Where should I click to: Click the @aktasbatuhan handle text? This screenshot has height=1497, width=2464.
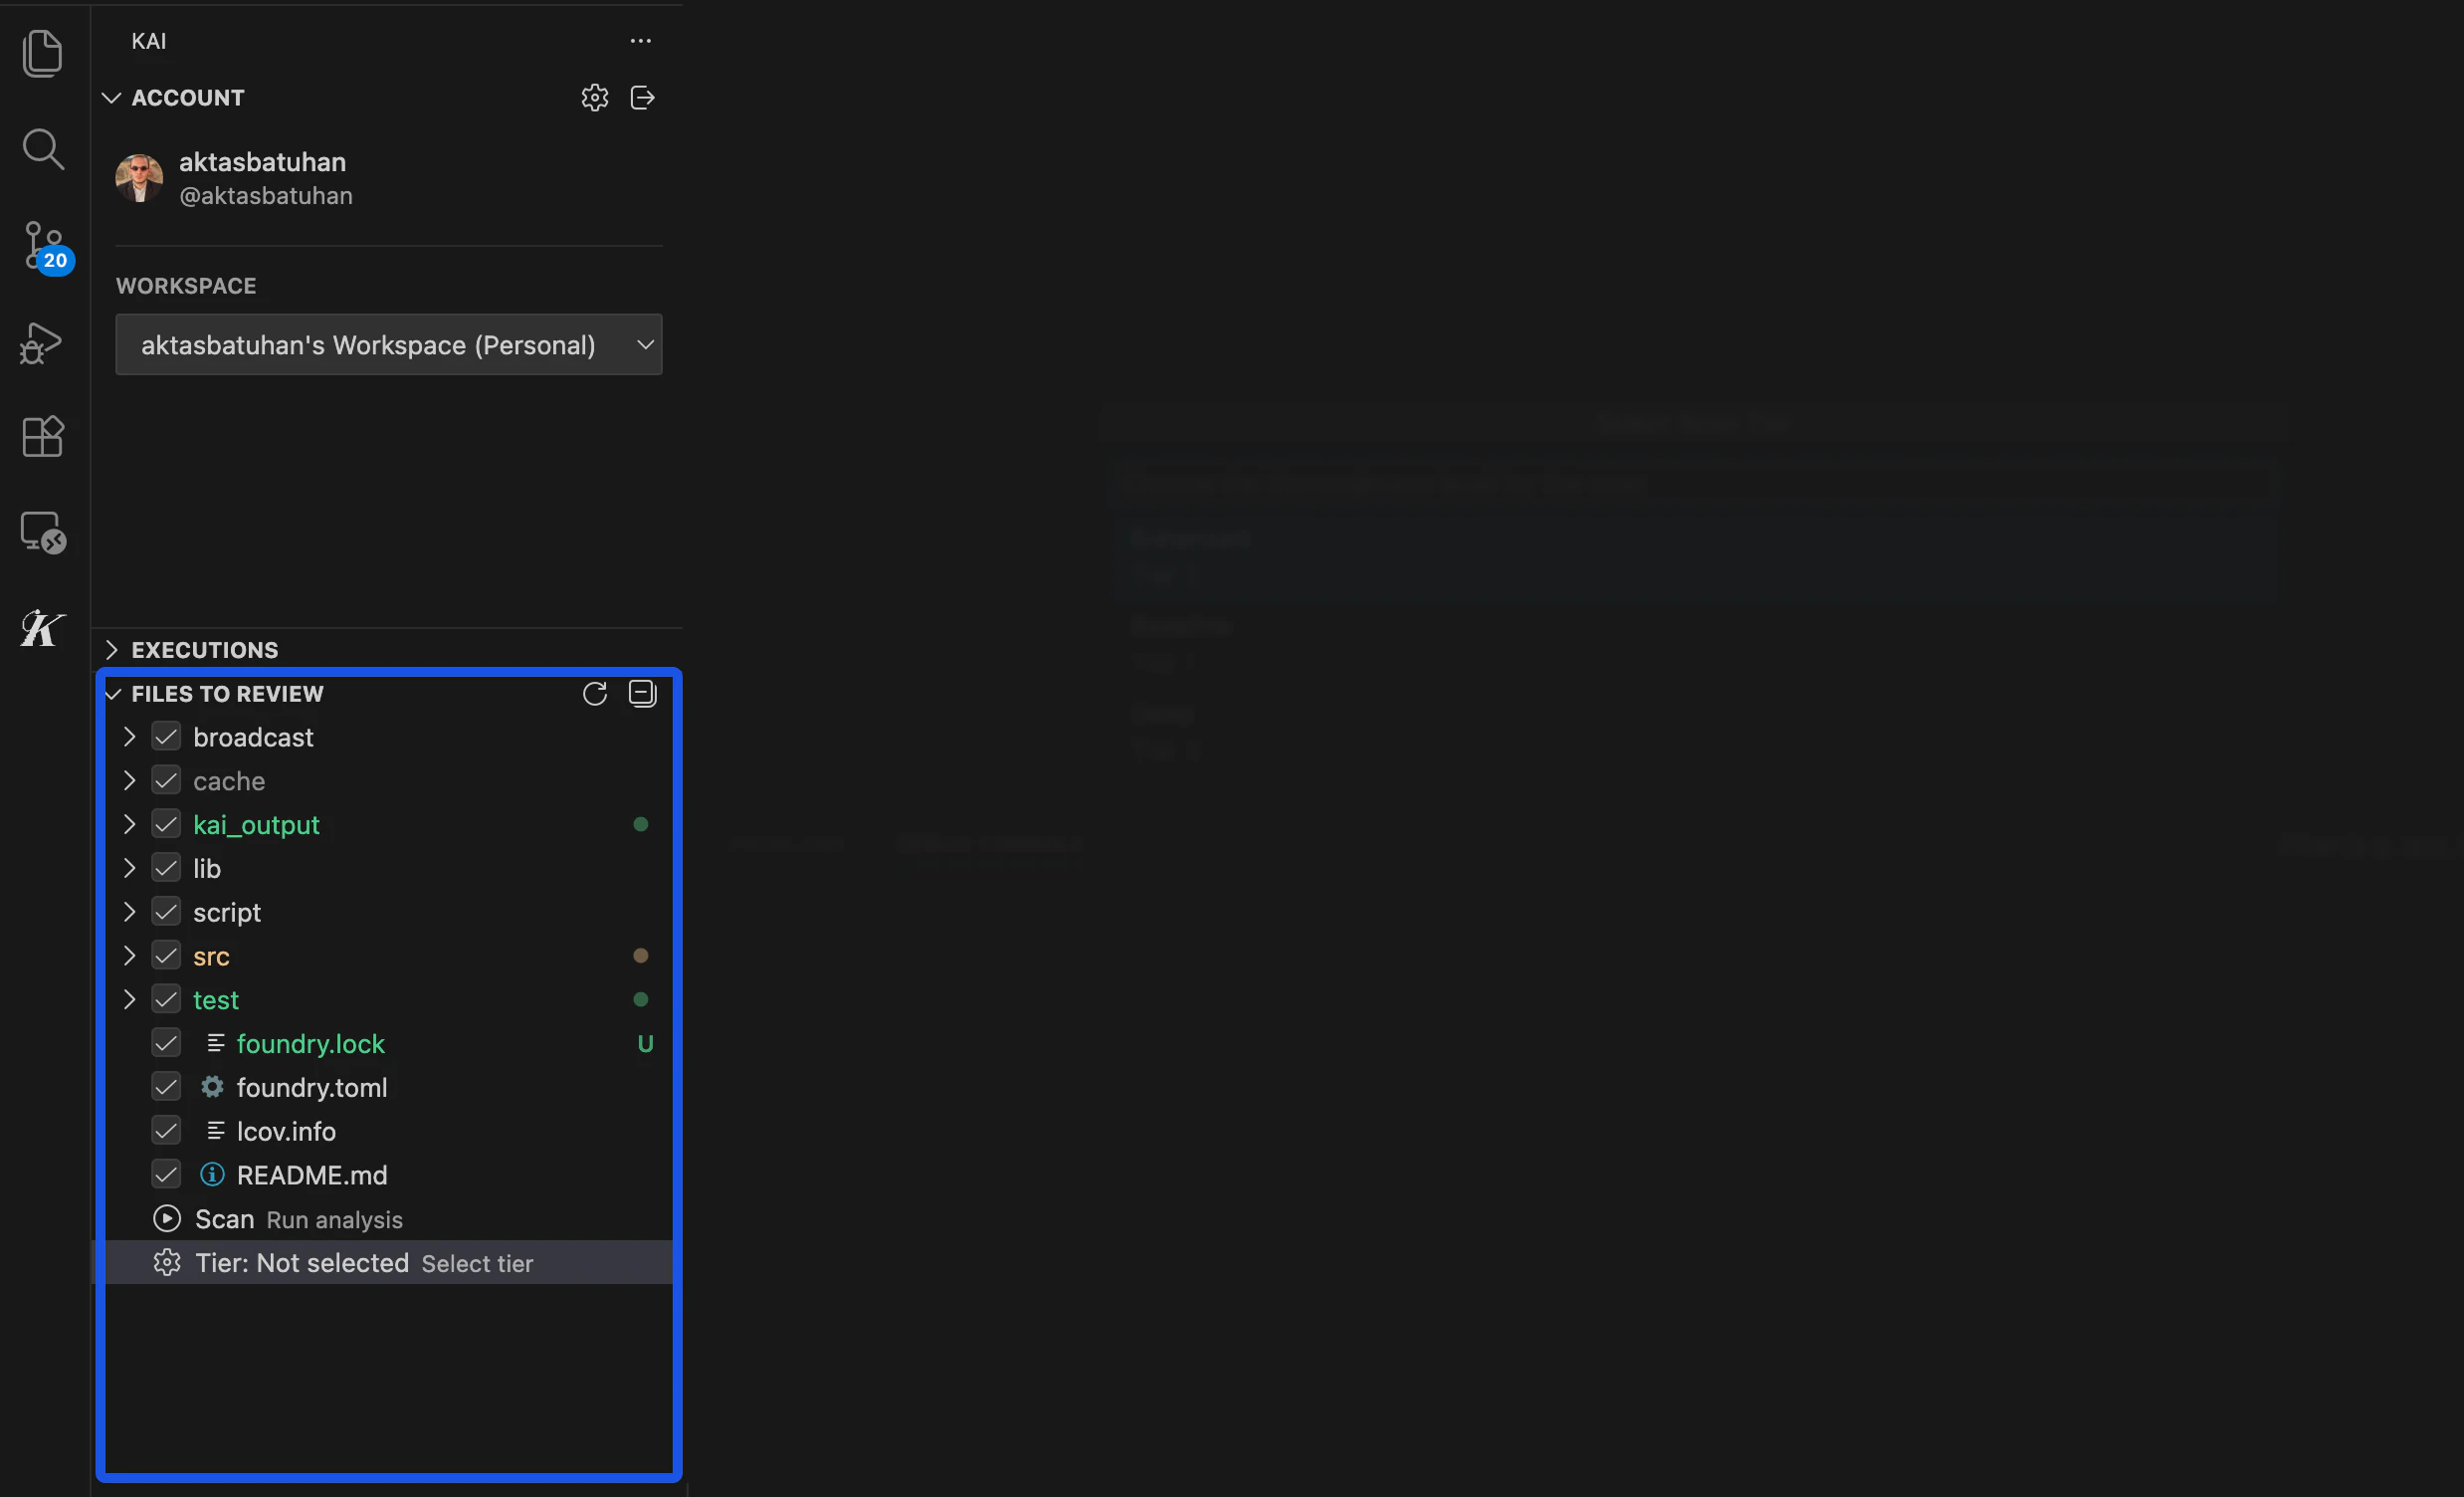pos(266,195)
